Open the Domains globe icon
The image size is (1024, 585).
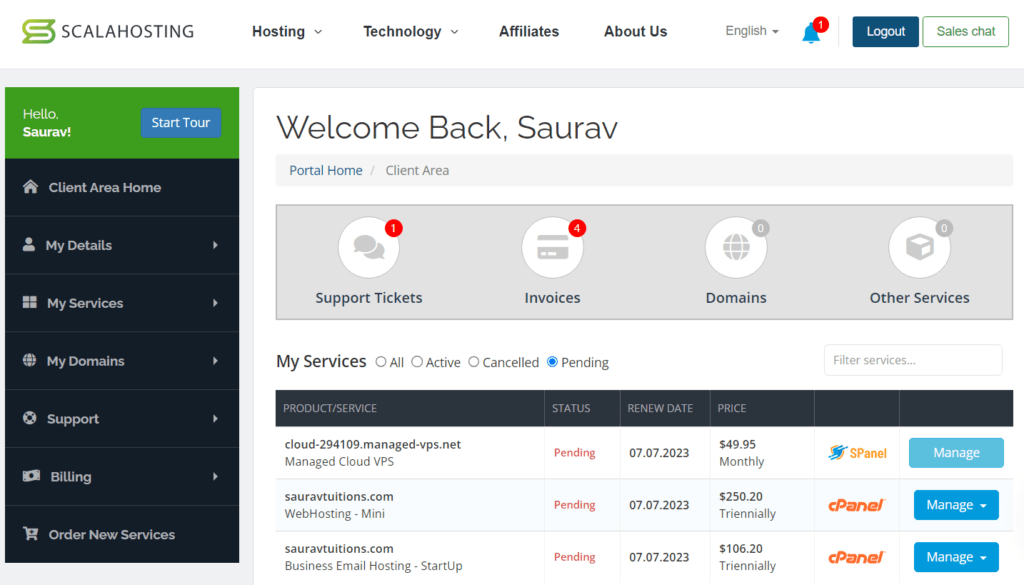pos(736,245)
